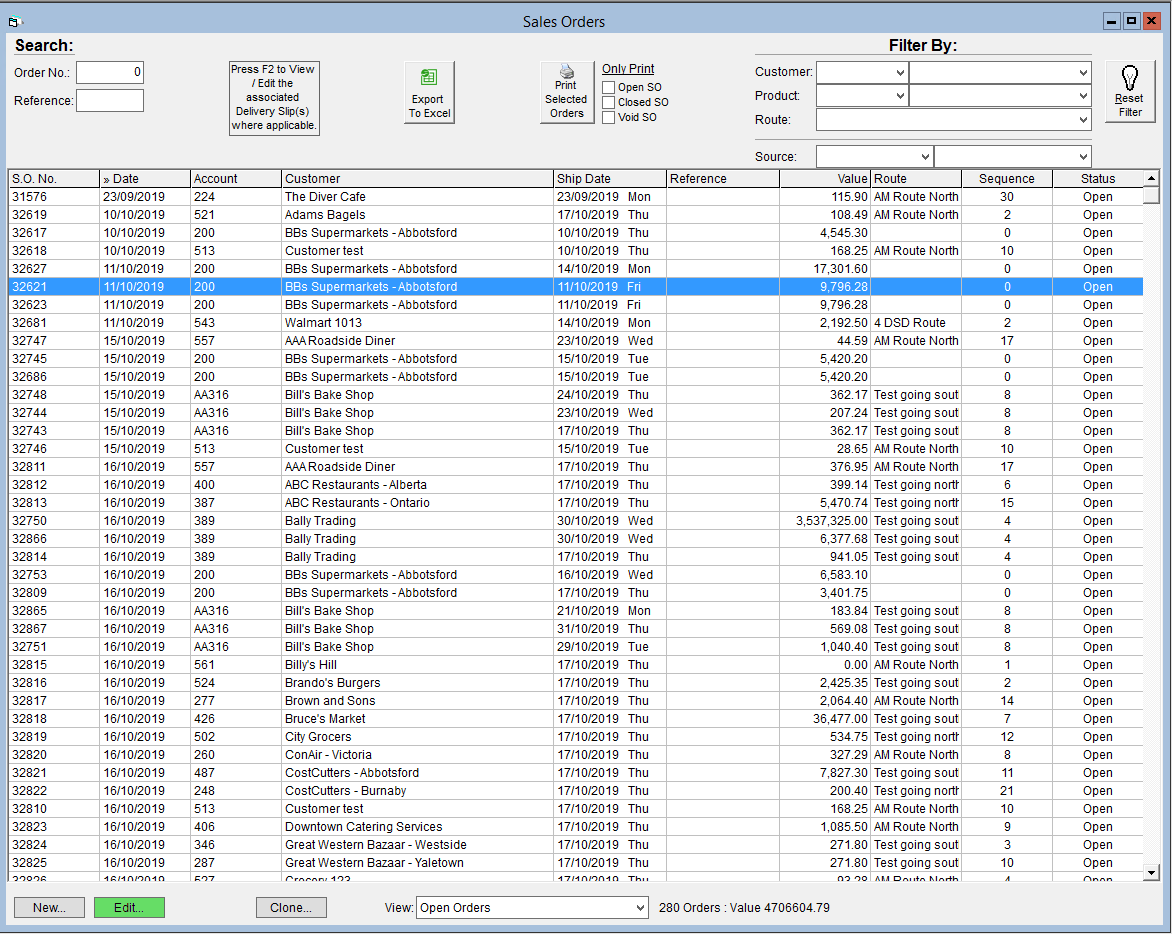The height and width of the screenshot is (935, 1173).
Task: Expand the Product name dropdown
Action: coord(1082,96)
